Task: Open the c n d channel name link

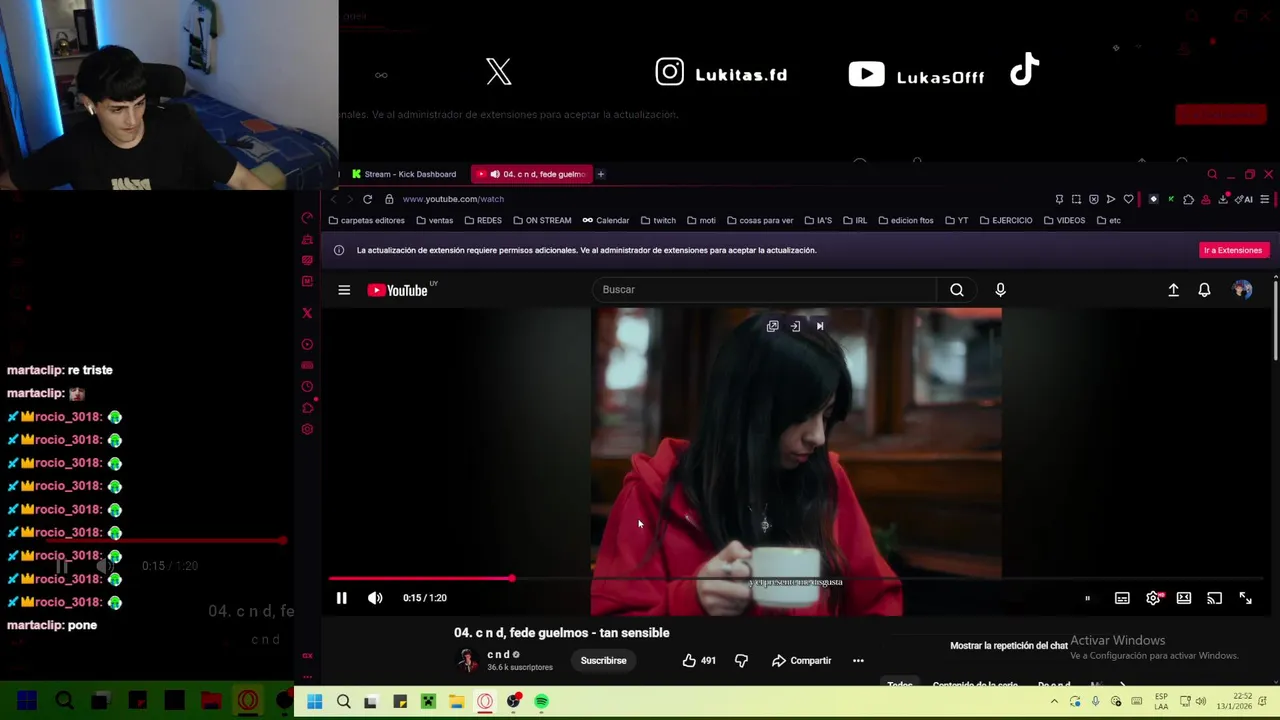Action: coord(498,654)
